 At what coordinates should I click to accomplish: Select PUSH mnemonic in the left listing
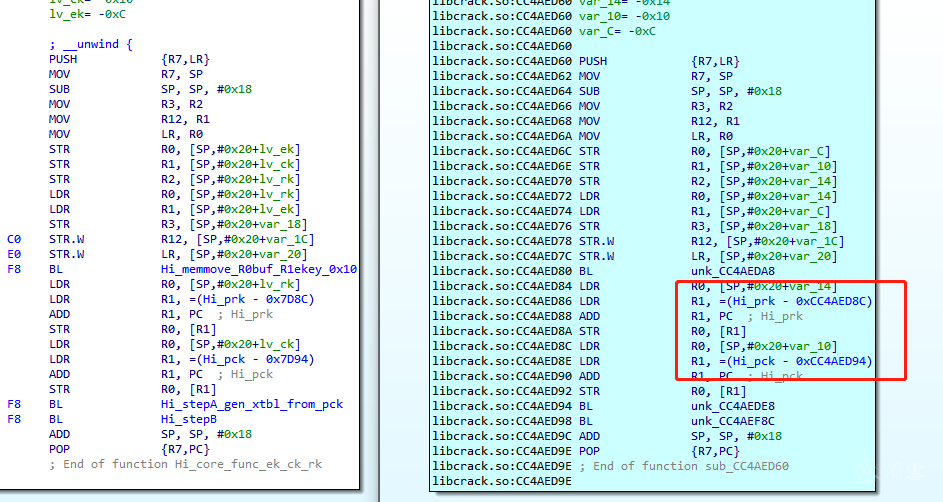[x=63, y=60]
